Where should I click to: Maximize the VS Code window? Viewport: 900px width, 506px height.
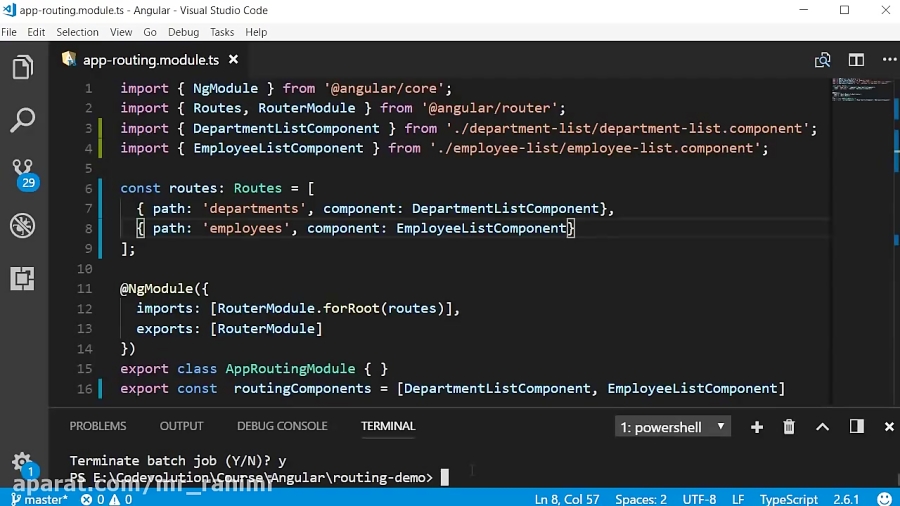[x=844, y=10]
